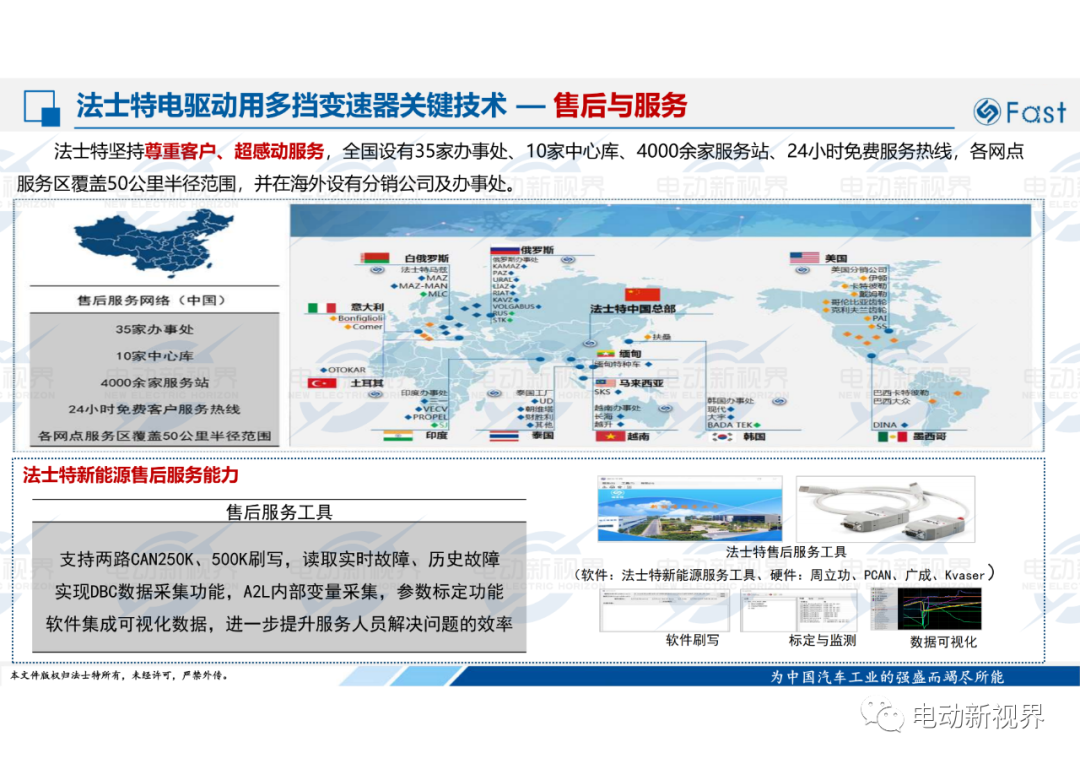Click the BADA TEK customer label
Screen dimensions: 1080x764
(729, 425)
